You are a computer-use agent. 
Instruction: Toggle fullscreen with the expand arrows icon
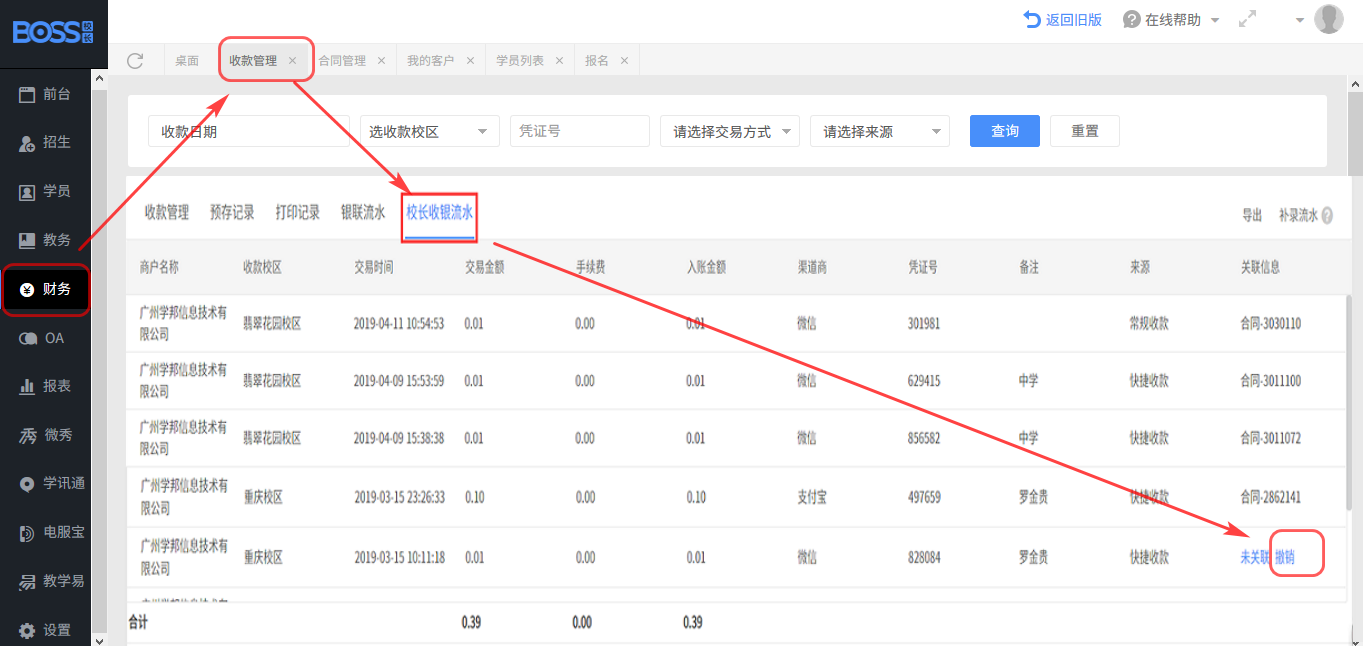1247,19
